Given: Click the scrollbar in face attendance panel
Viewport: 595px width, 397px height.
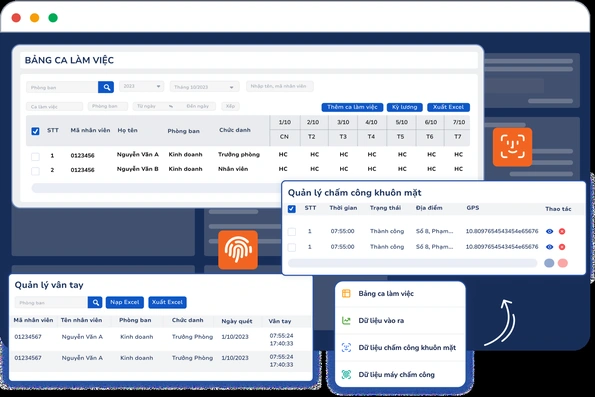Looking at the screenshot, I should point(412,263).
